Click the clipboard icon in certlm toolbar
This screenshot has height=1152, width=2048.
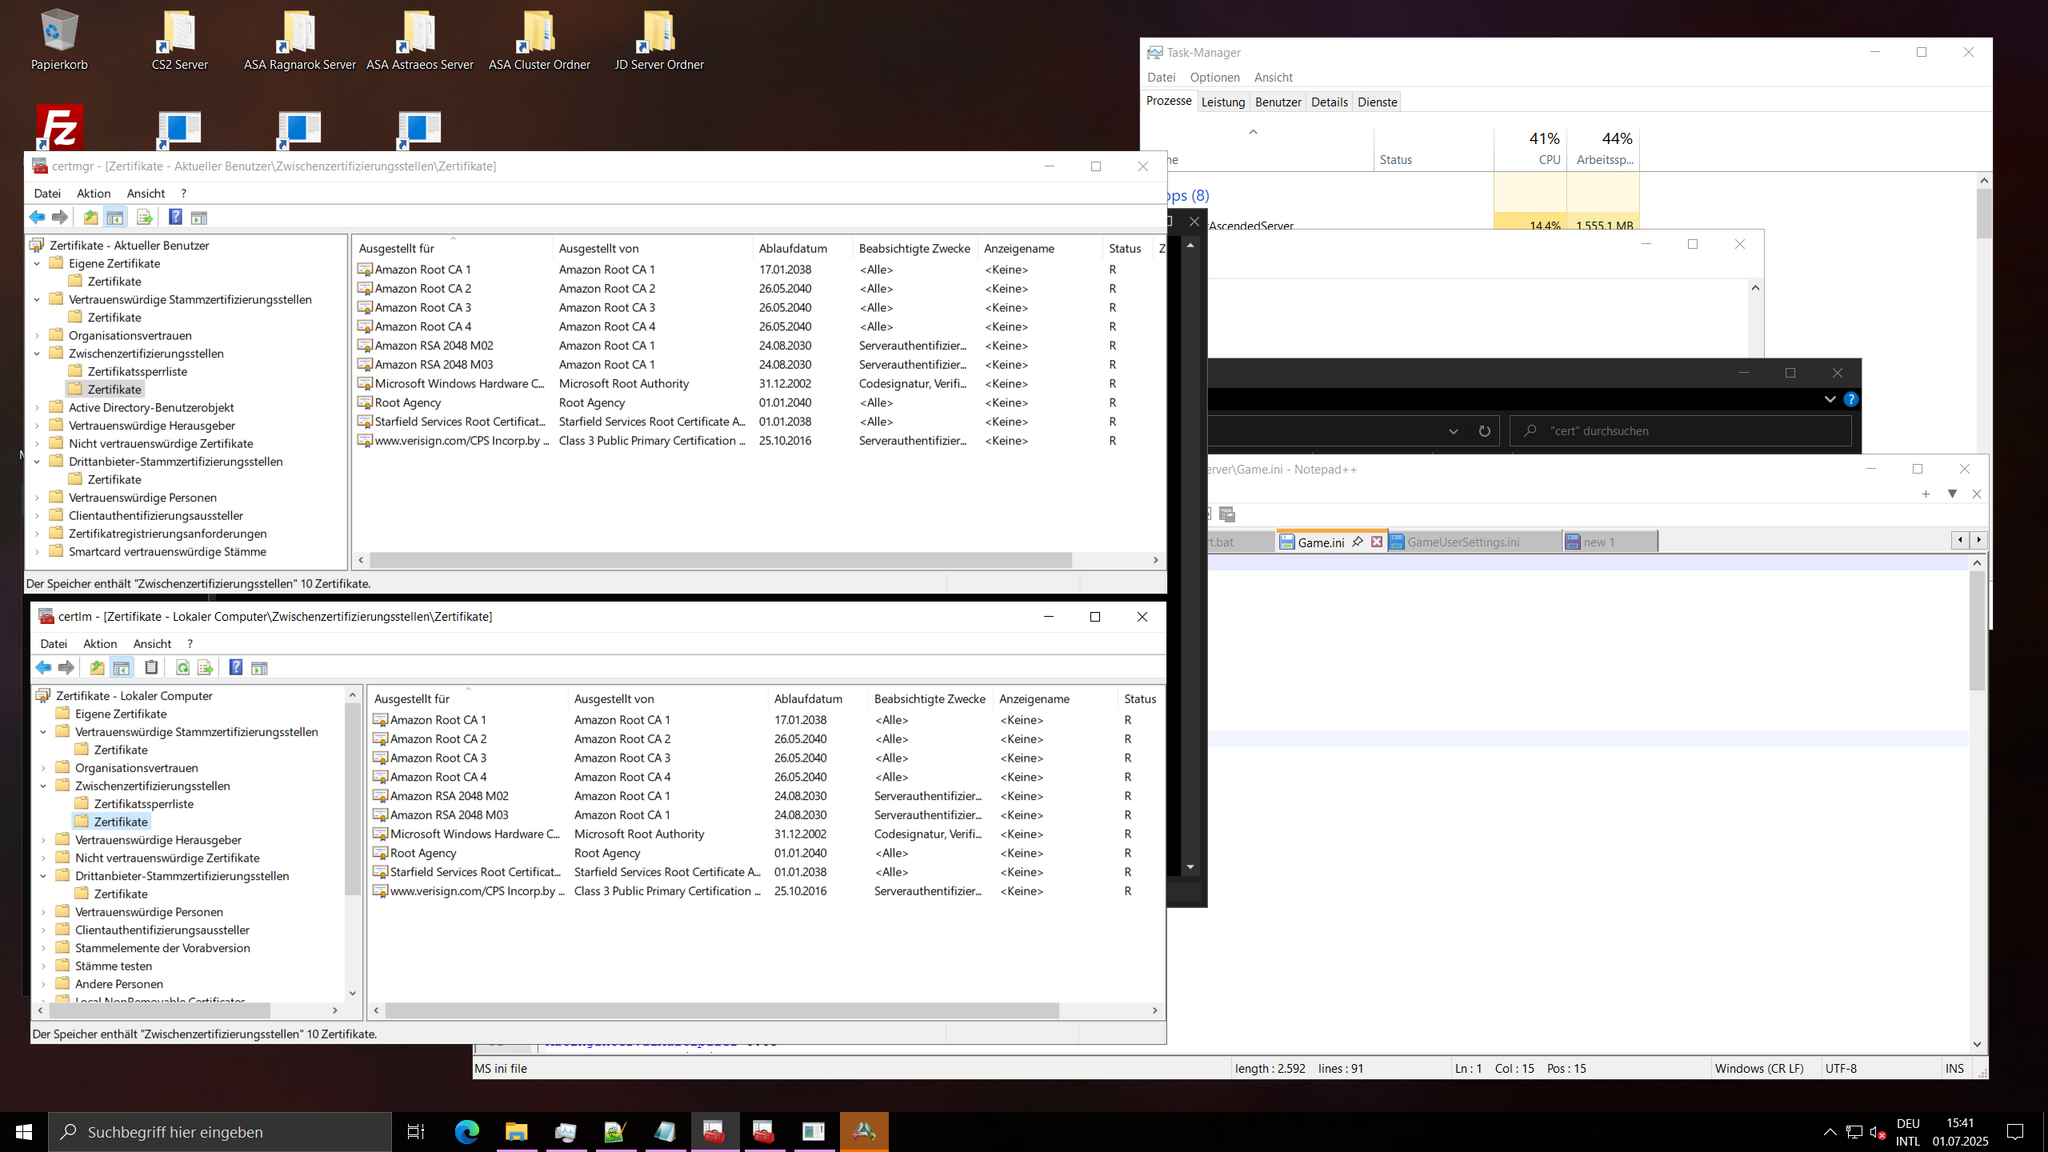[152, 668]
